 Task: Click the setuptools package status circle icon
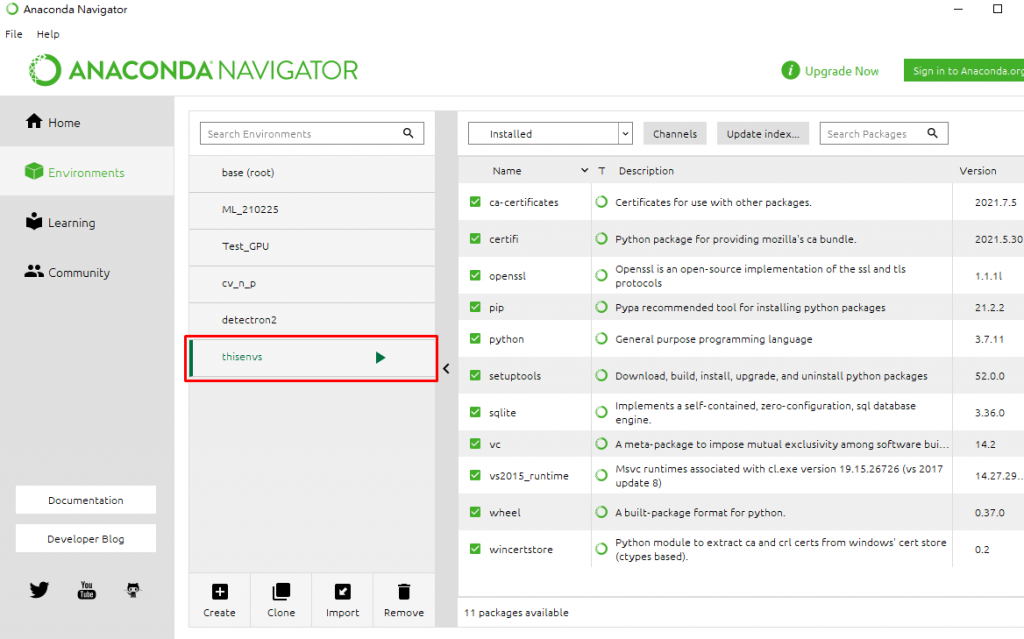point(601,376)
